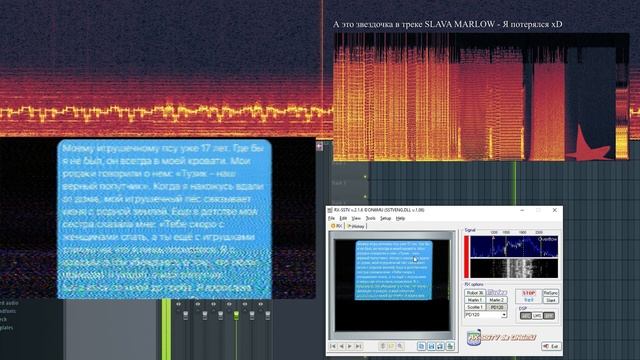This screenshot has height=360, width=640.
Task: Open the Tools menu in RX-SSTV
Action: click(x=370, y=218)
